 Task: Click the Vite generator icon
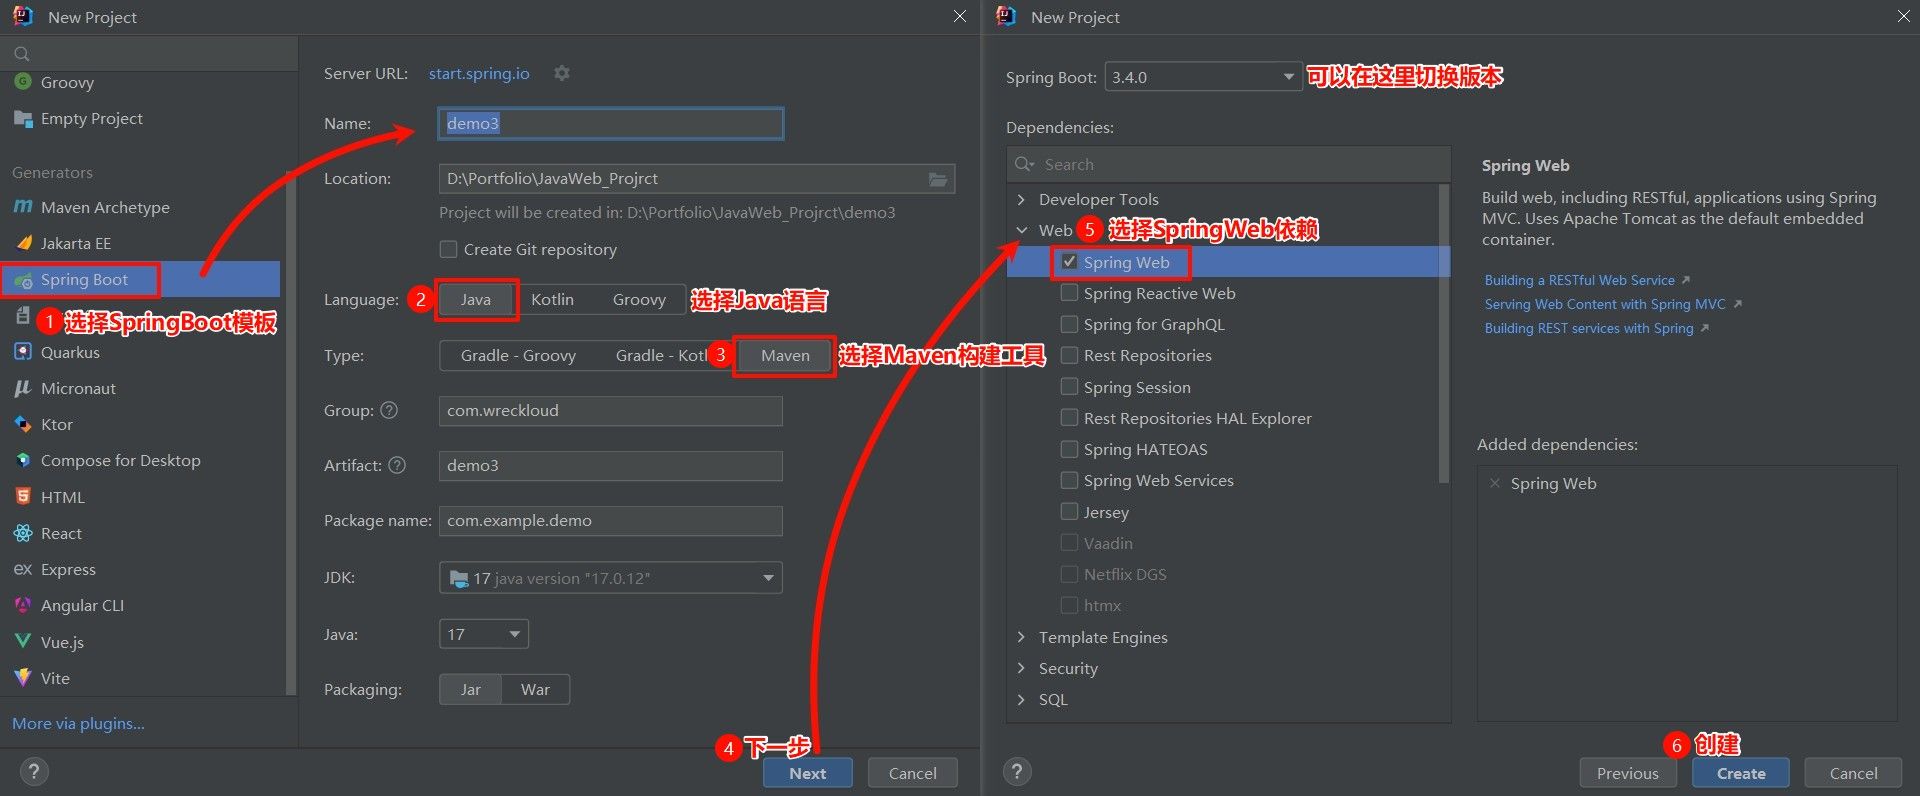tap(23, 677)
